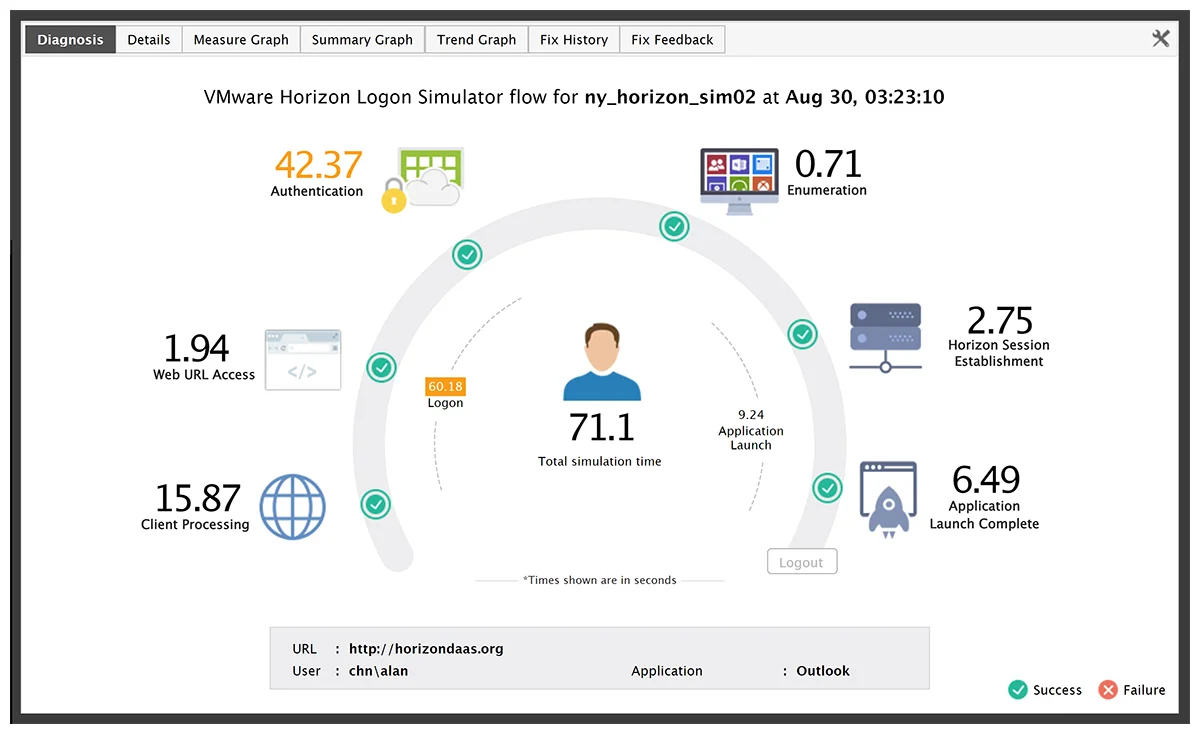Open the Fix History tab
This screenshot has width=1200, height=734.
tap(574, 40)
